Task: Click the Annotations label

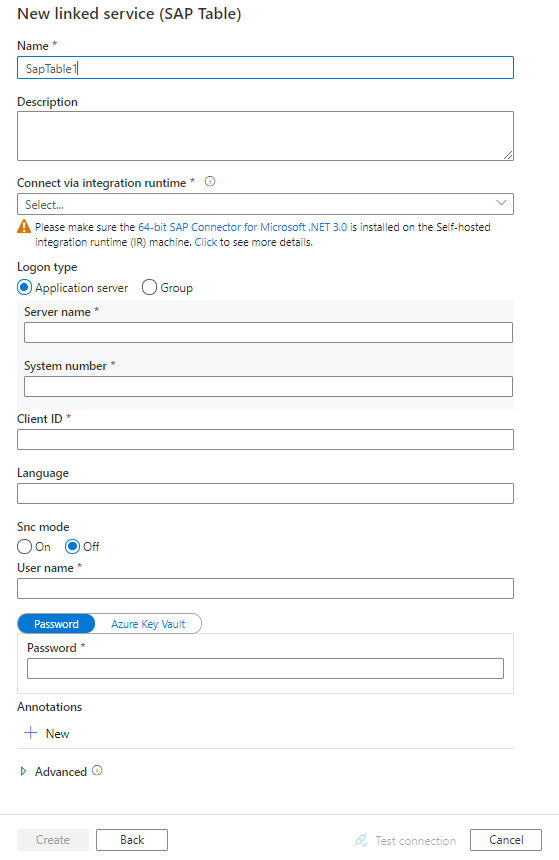Action: tap(49, 706)
